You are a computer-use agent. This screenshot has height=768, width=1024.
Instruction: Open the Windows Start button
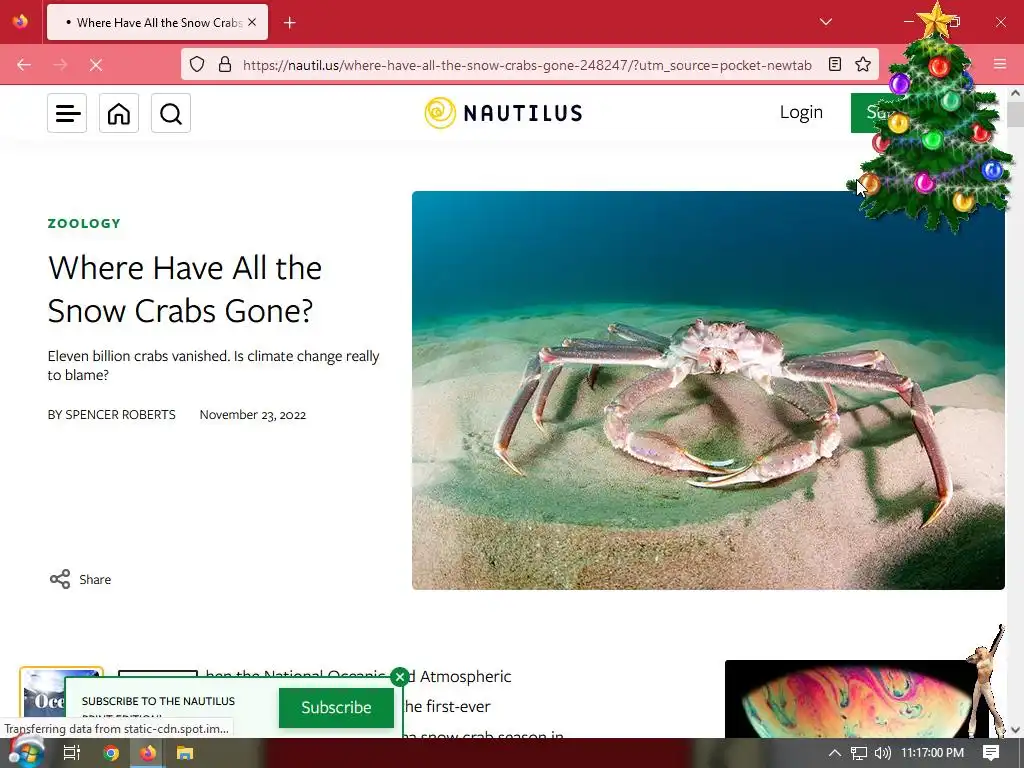coord(25,753)
